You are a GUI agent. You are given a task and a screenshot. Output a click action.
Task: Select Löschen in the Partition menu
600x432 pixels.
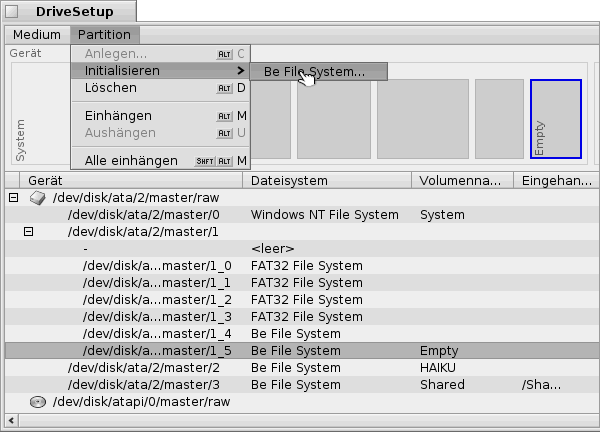110,88
